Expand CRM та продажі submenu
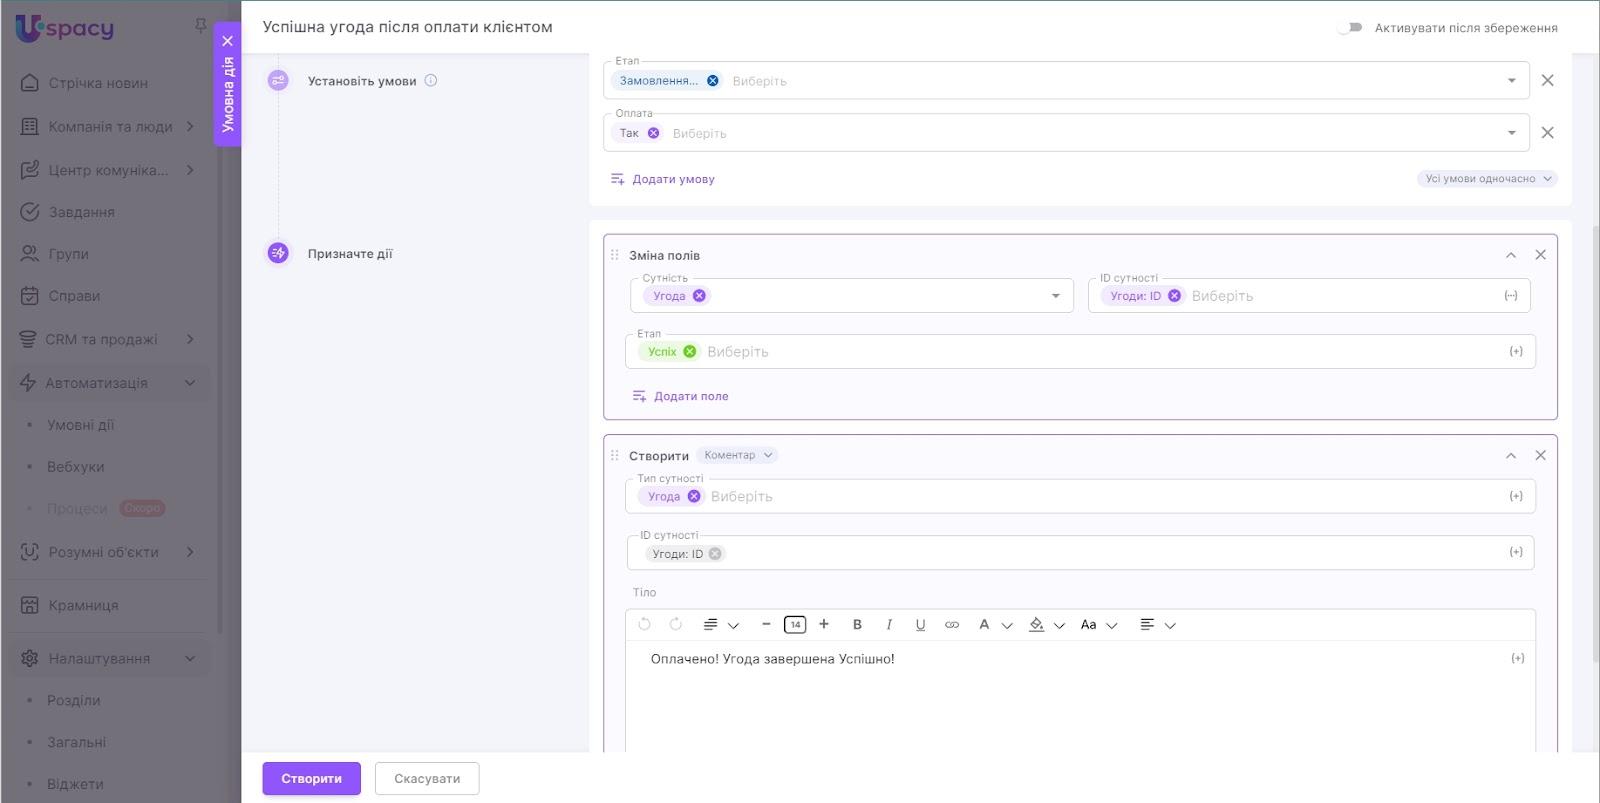The width and height of the screenshot is (1600, 803). tap(190, 339)
